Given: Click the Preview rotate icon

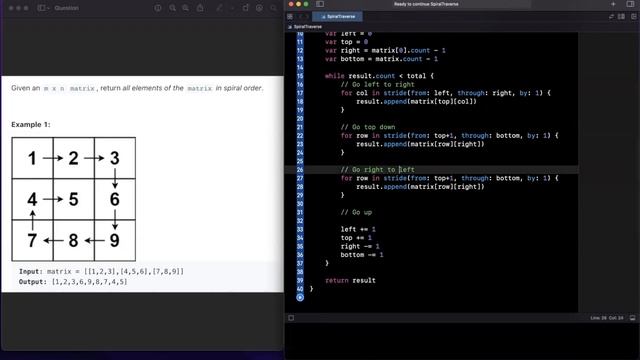Looking at the screenshot, I should click(x=245, y=8).
